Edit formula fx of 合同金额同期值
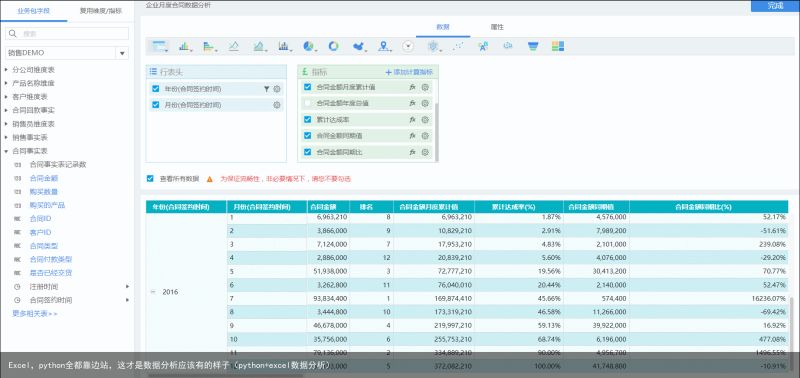The image size is (800, 378). coord(412,136)
